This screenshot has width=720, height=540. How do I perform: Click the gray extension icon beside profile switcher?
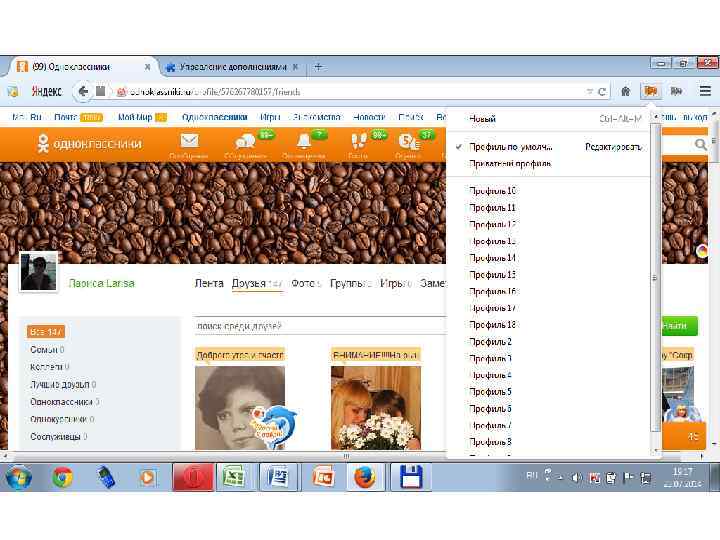pyautogui.click(x=676, y=91)
